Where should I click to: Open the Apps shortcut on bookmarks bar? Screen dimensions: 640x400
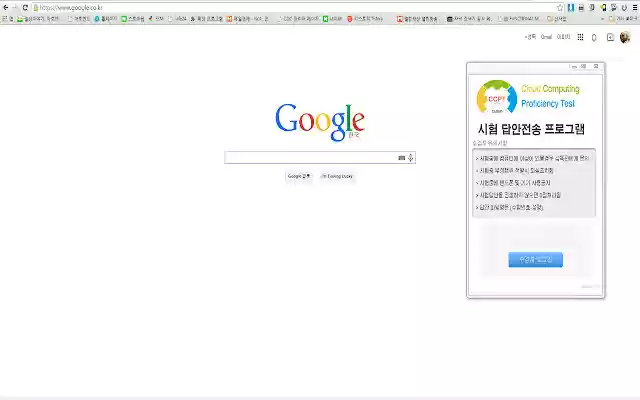pyautogui.click(x=8, y=19)
